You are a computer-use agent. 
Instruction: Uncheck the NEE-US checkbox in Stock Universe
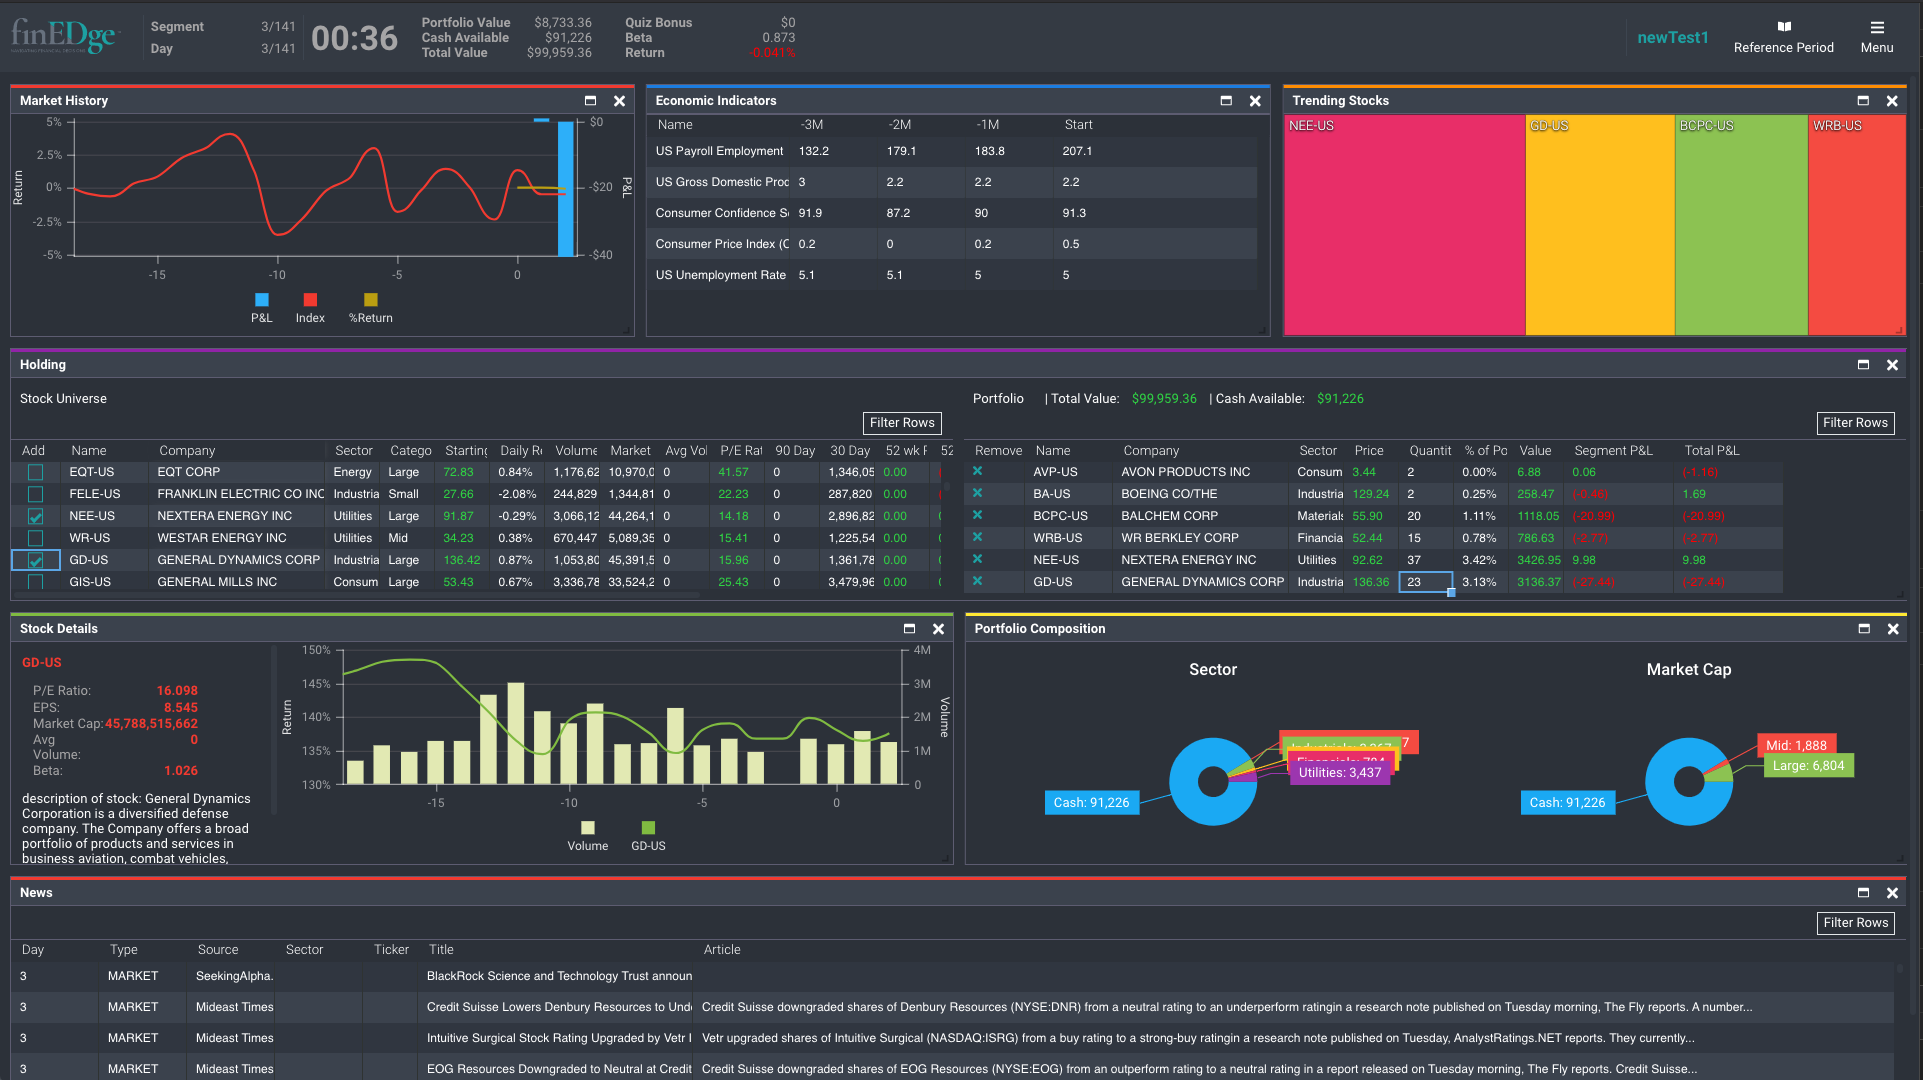tap(35, 515)
